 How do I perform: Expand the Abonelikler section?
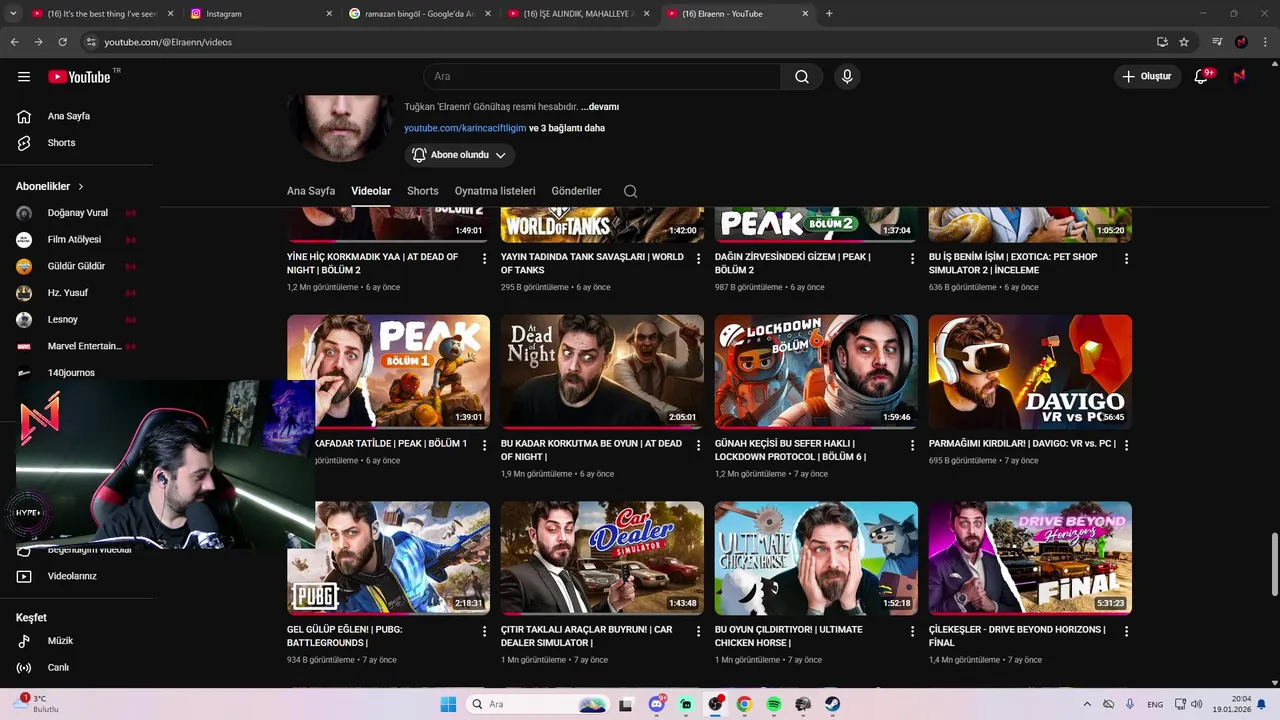(x=50, y=186)
